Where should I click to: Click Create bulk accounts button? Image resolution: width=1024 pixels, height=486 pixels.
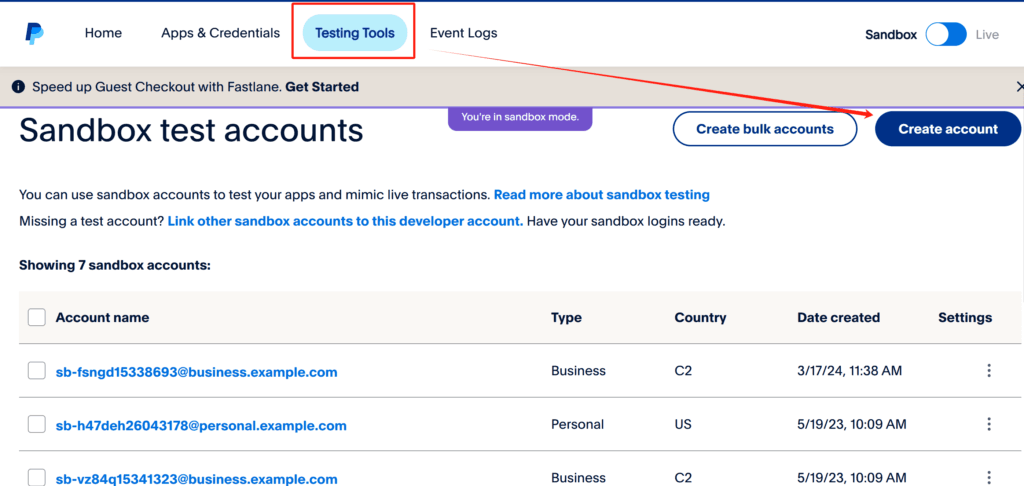[765, 129]
